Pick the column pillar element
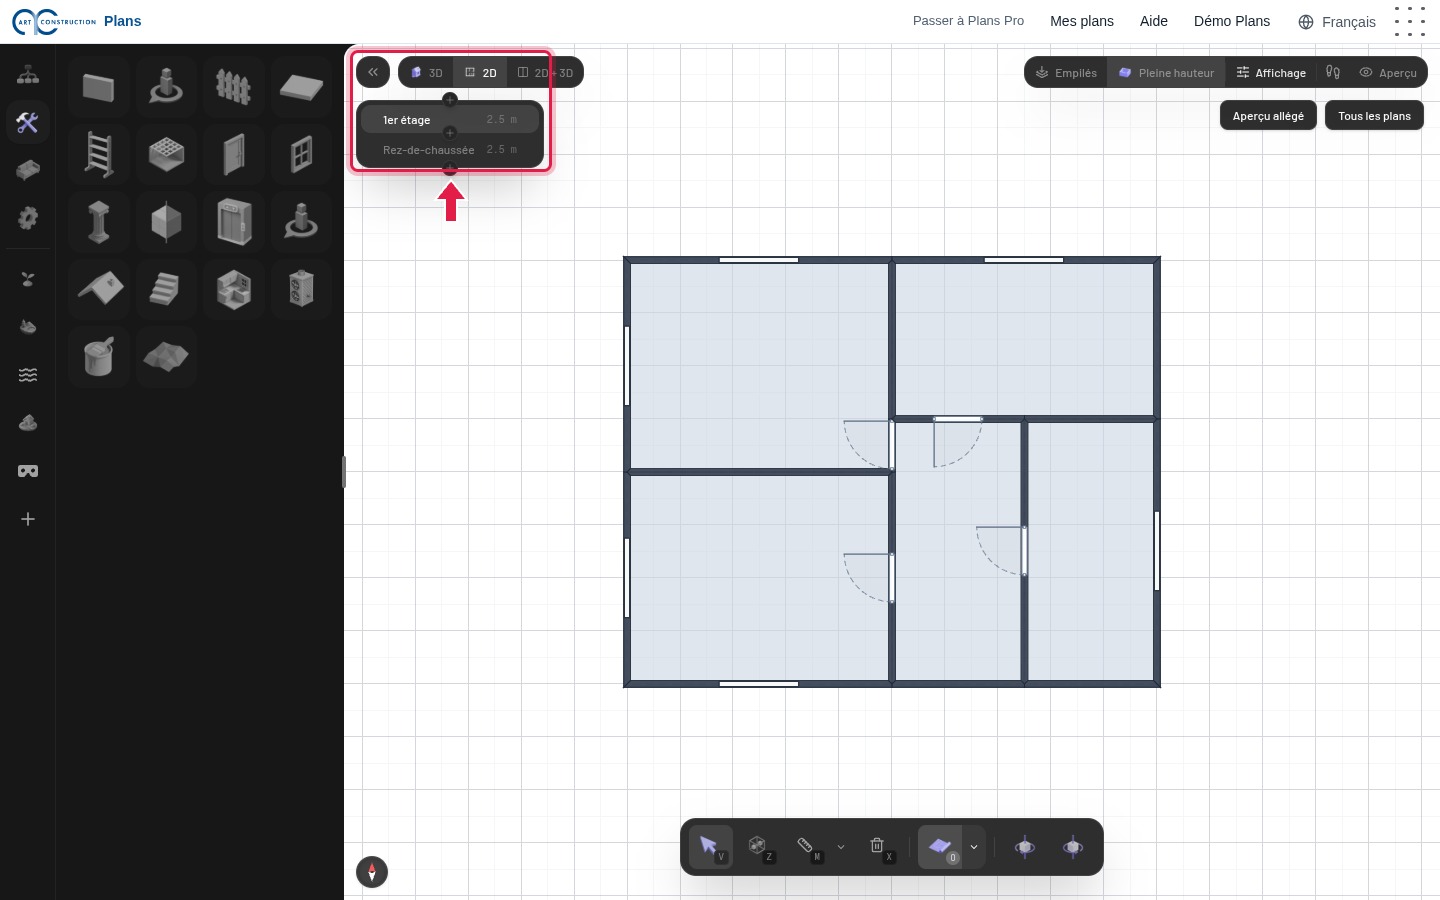Image resolution: width=1440 pixels, height=900 pixels. pyautogui.click(x=98, y=222)
